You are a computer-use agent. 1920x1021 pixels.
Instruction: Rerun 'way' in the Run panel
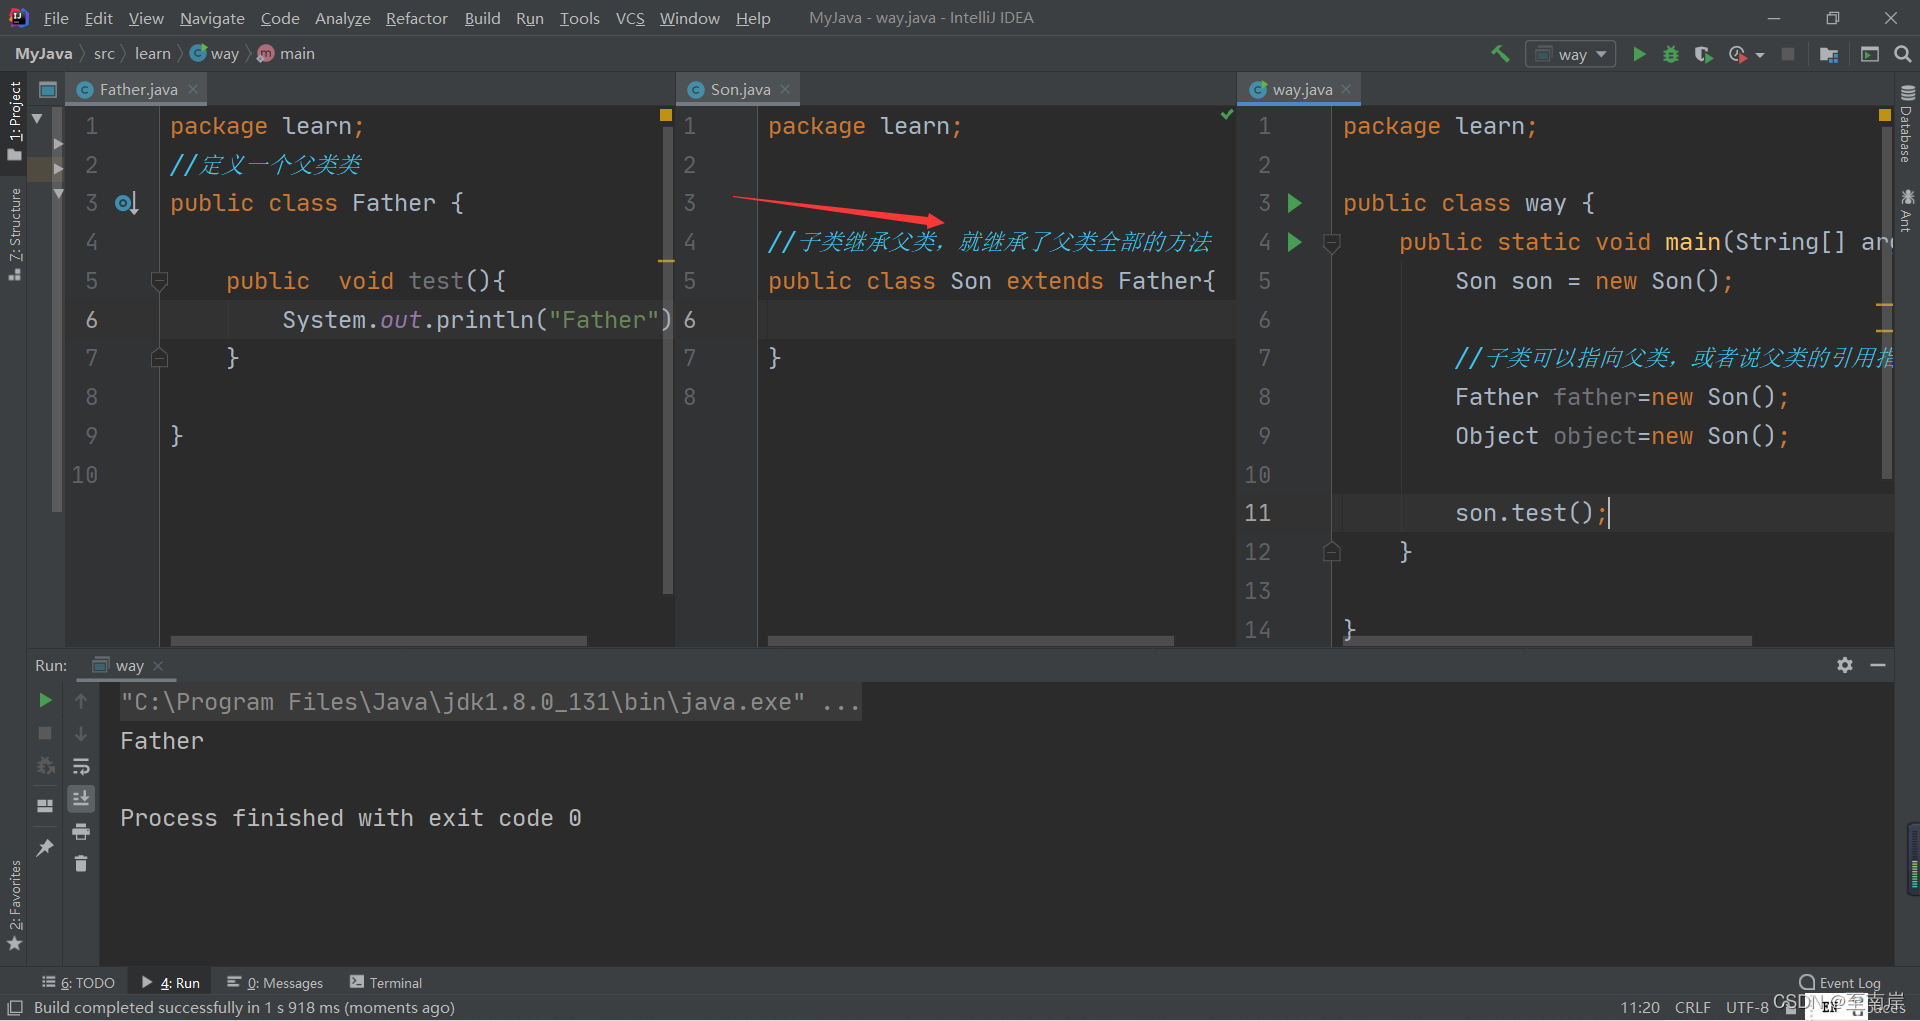pyautogui.click(x=45, y=700)
